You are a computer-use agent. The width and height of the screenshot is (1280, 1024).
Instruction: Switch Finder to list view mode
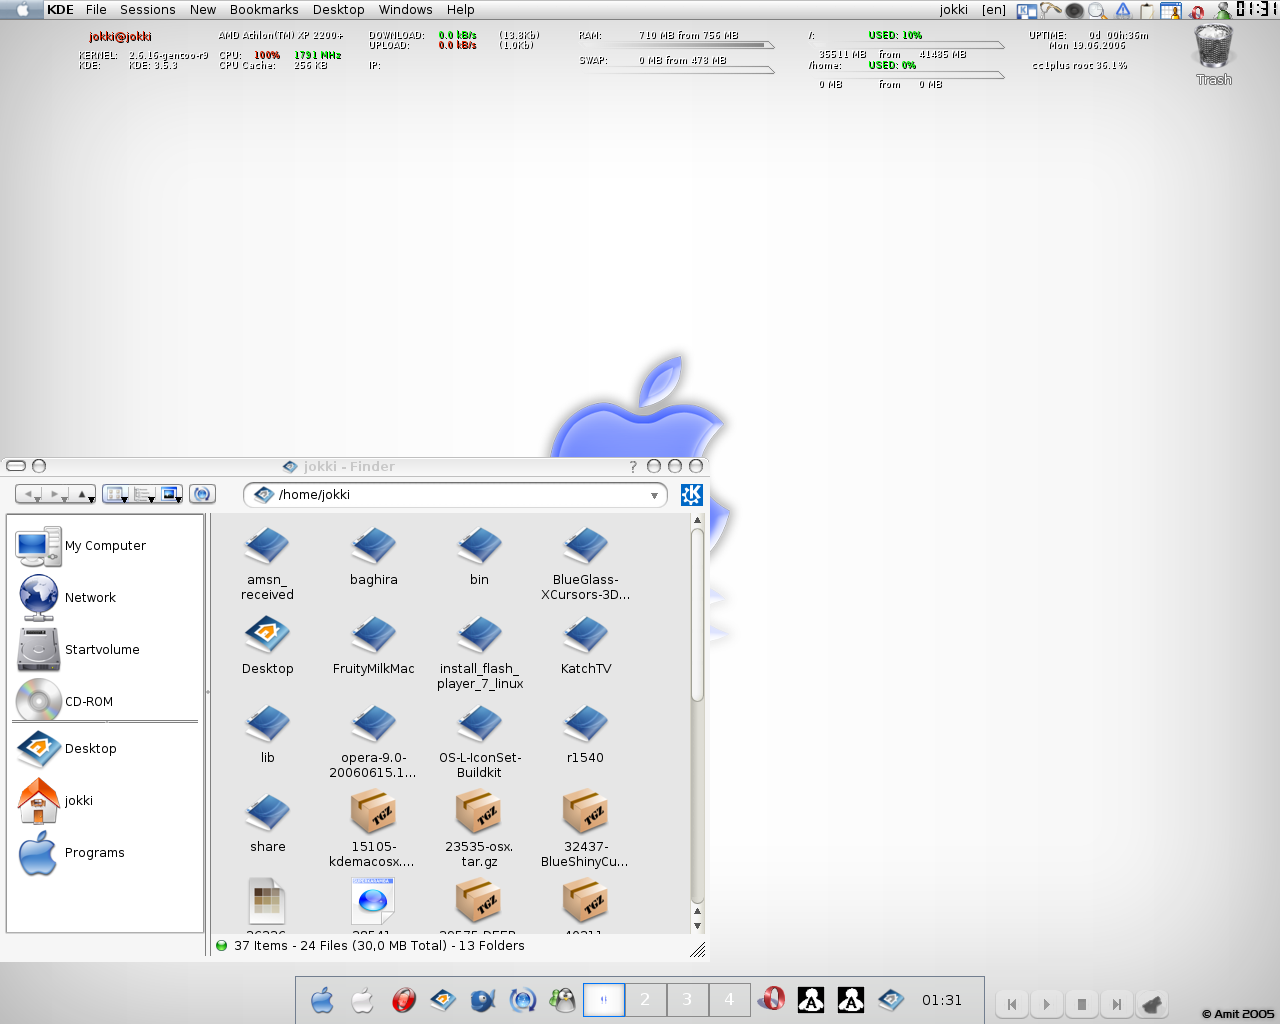[143, 494]
